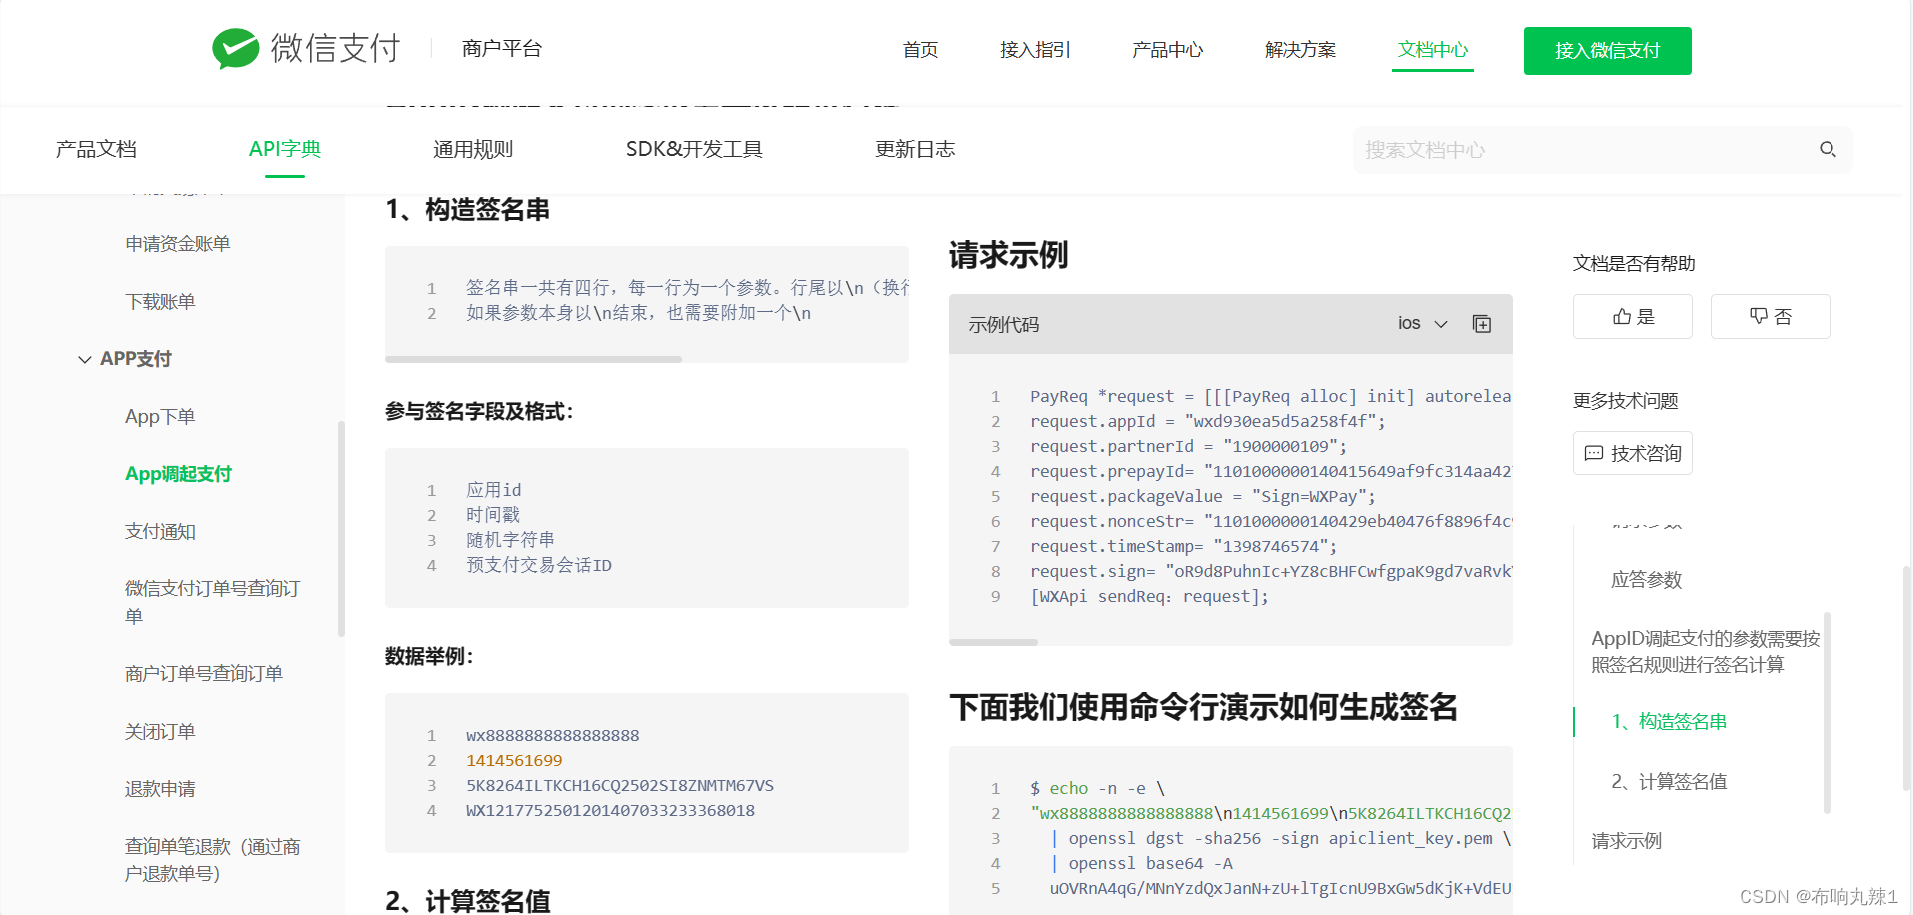Click the thumbs-down 否 button
The width and height of the screenshot is (1913, 915).
tap(1771, 317)
